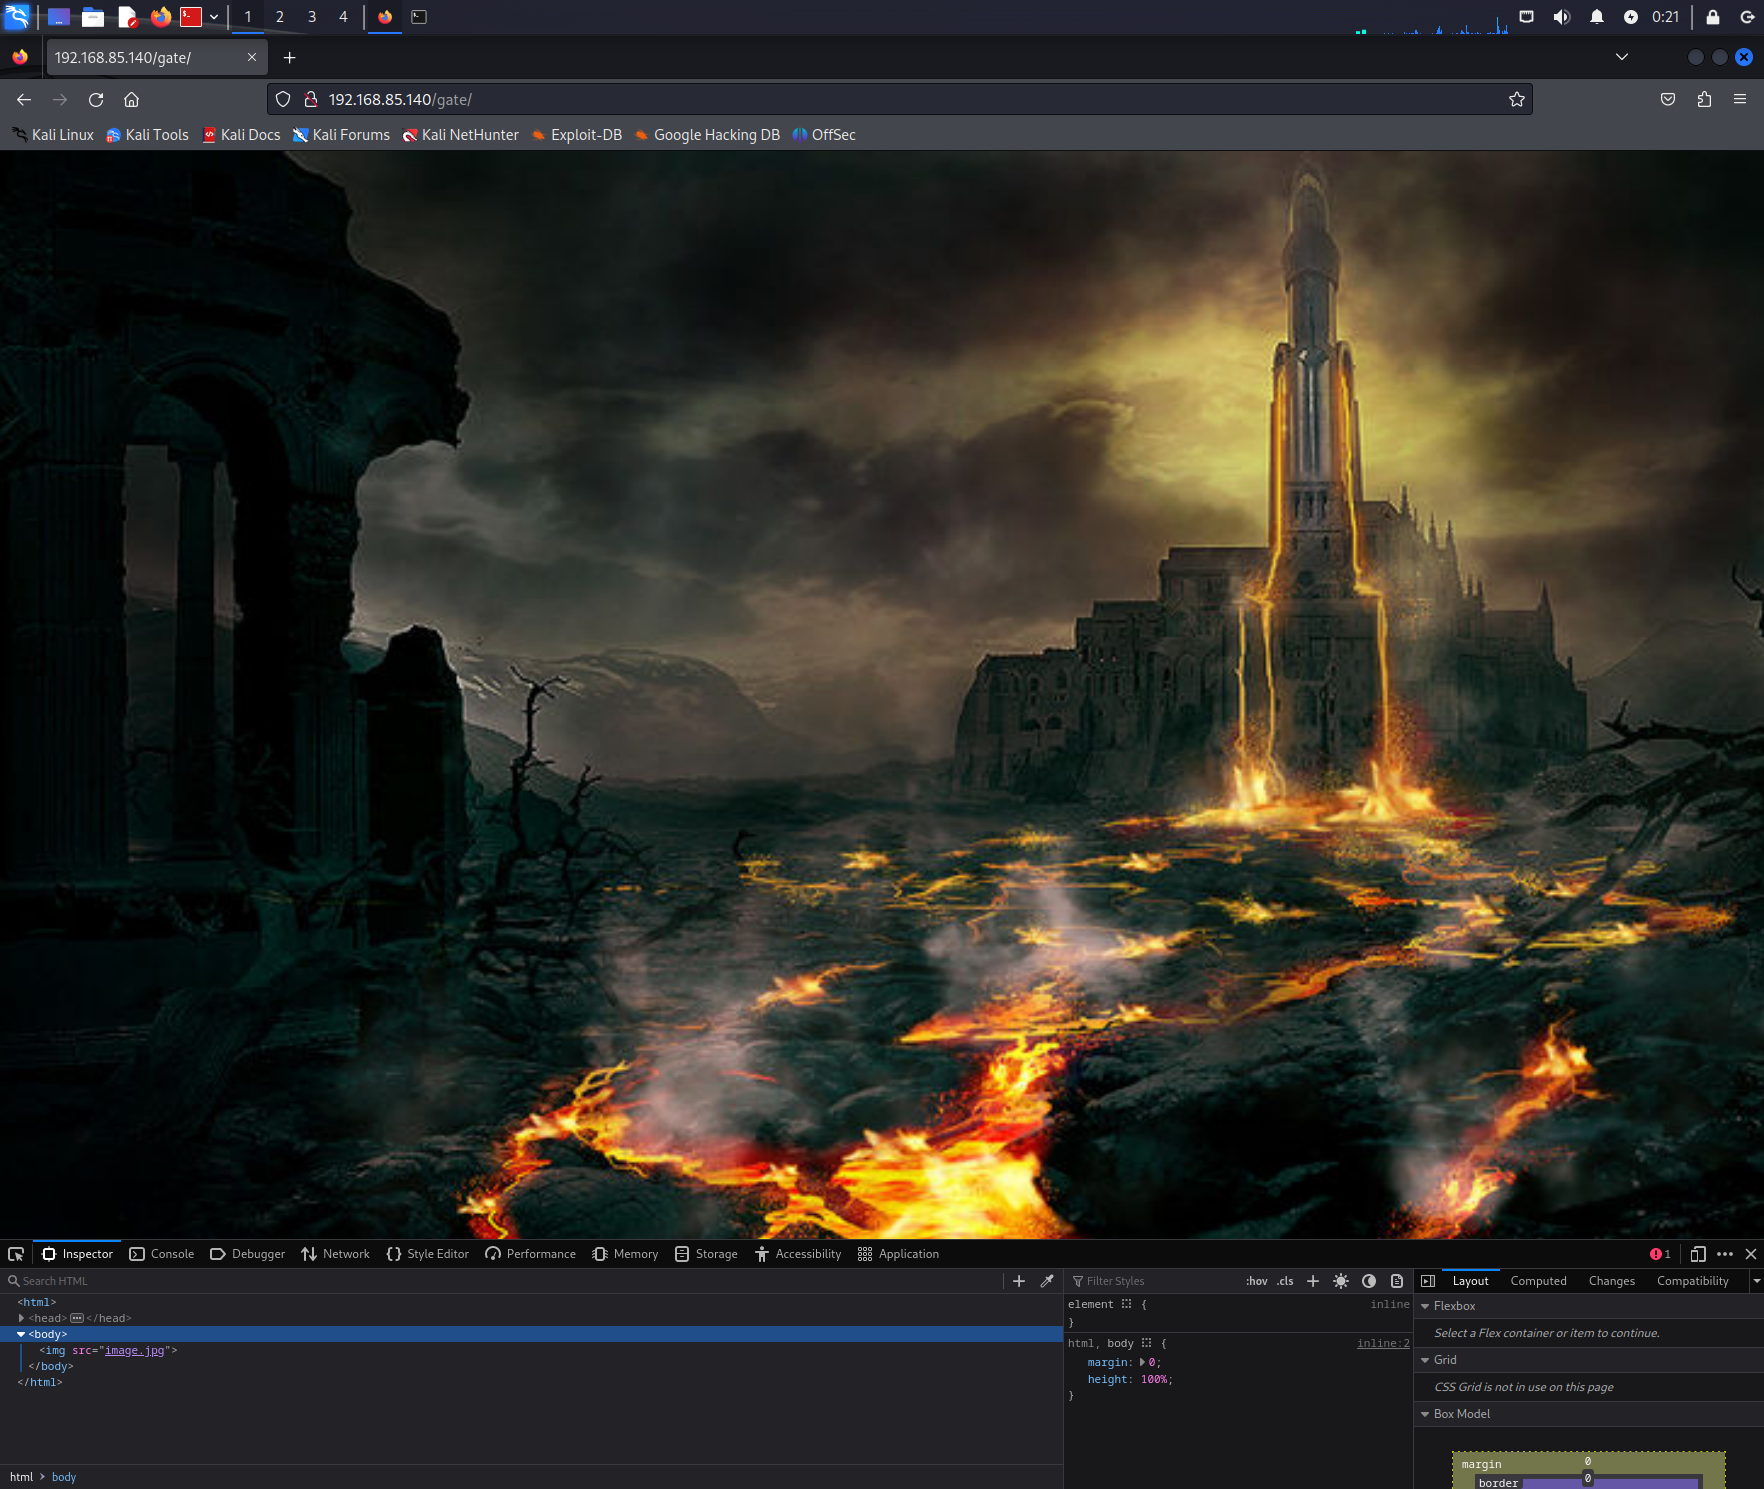Viewport: 1764px width, 1489px height.
Task: Open the Network tab
Action: click(336, 1254)
